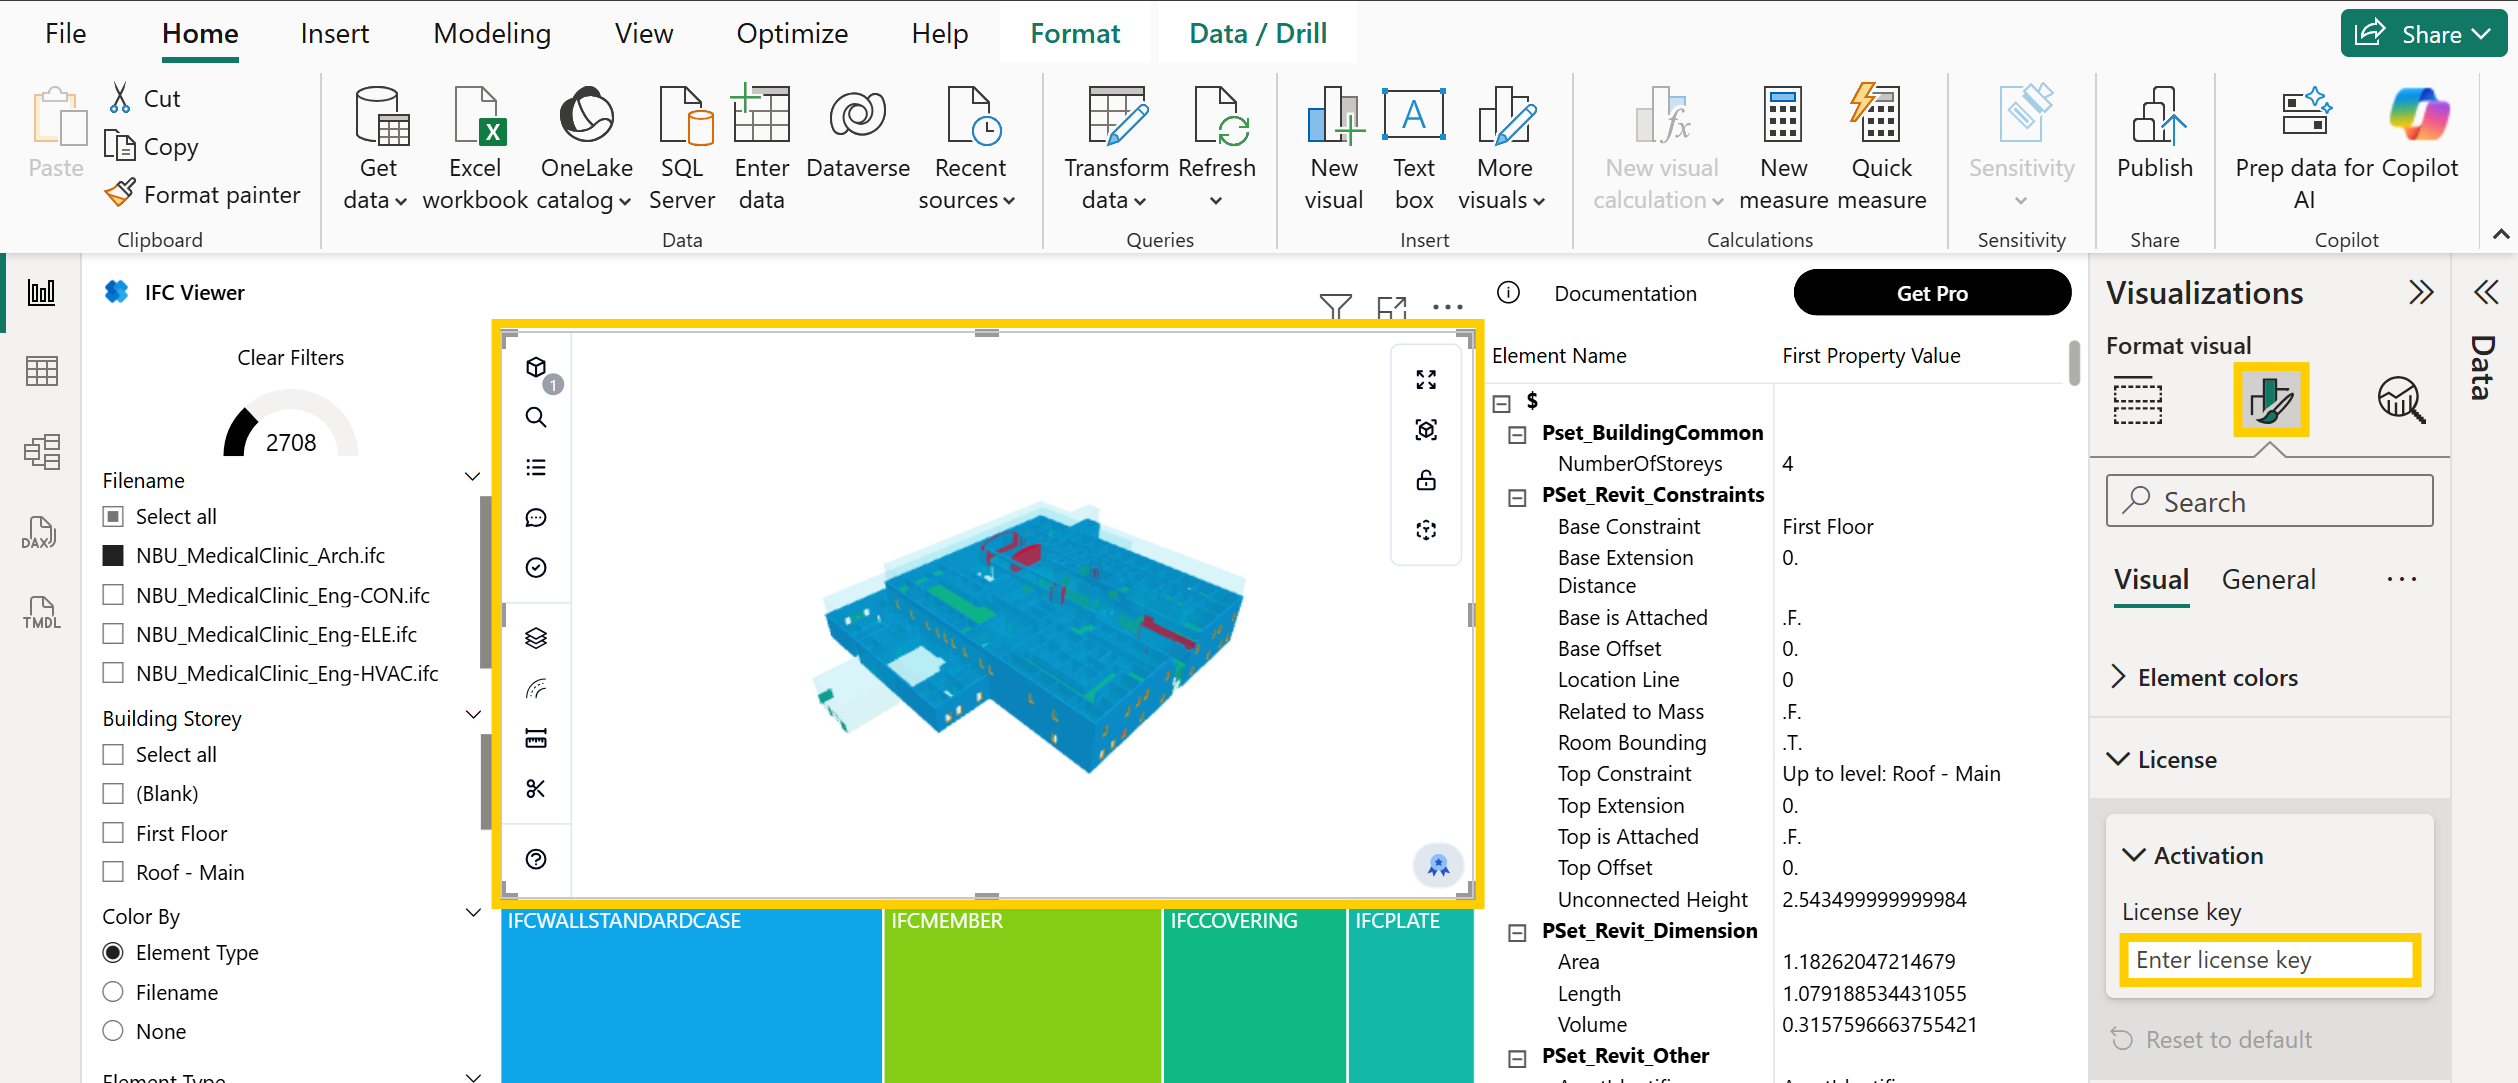The height and width of the screenshot is (1083, 2518).
Task: Select the Format visual paintbrush icon
Action: pyautogui.click(x=2270, y=400)
